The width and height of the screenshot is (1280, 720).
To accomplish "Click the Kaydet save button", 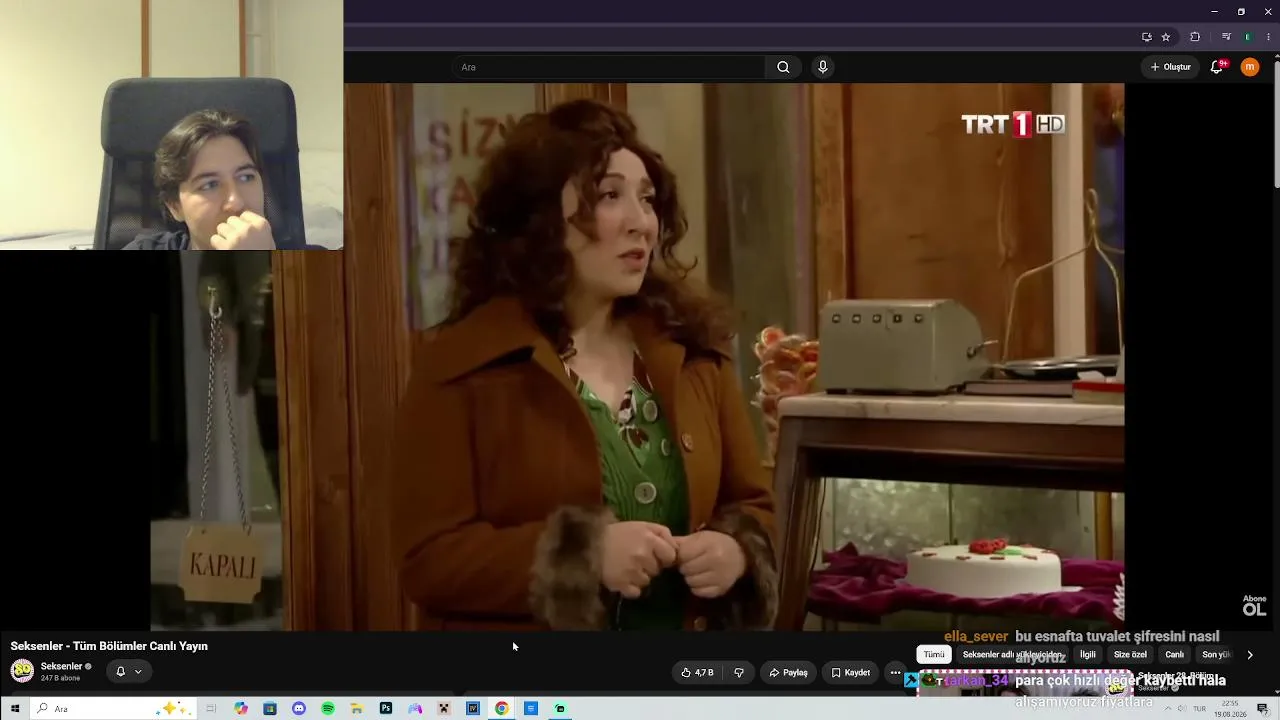I will (x=851, y=673).
